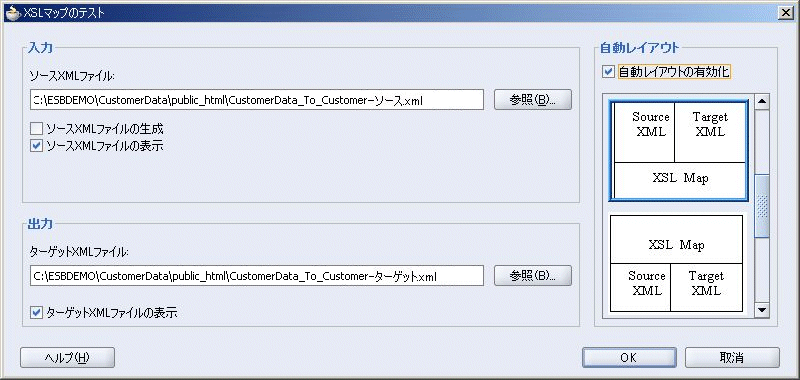Click the ターゲットXMLファイル path input field
Screen dimensions: 800x380
click(257, 276)
